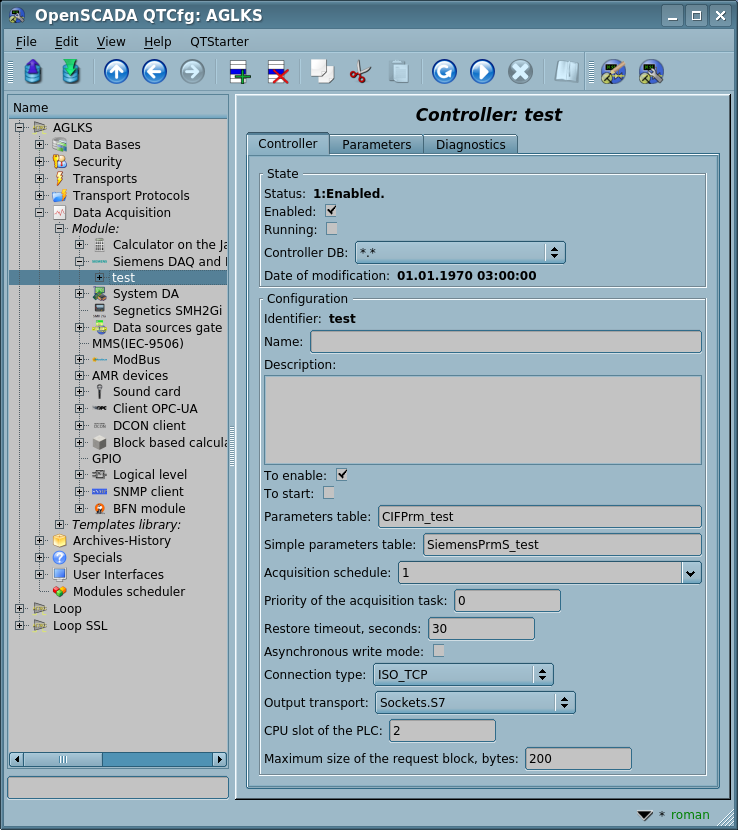Open the View menu
Screen dimensions: 738x830
click(x=111, y=42)
